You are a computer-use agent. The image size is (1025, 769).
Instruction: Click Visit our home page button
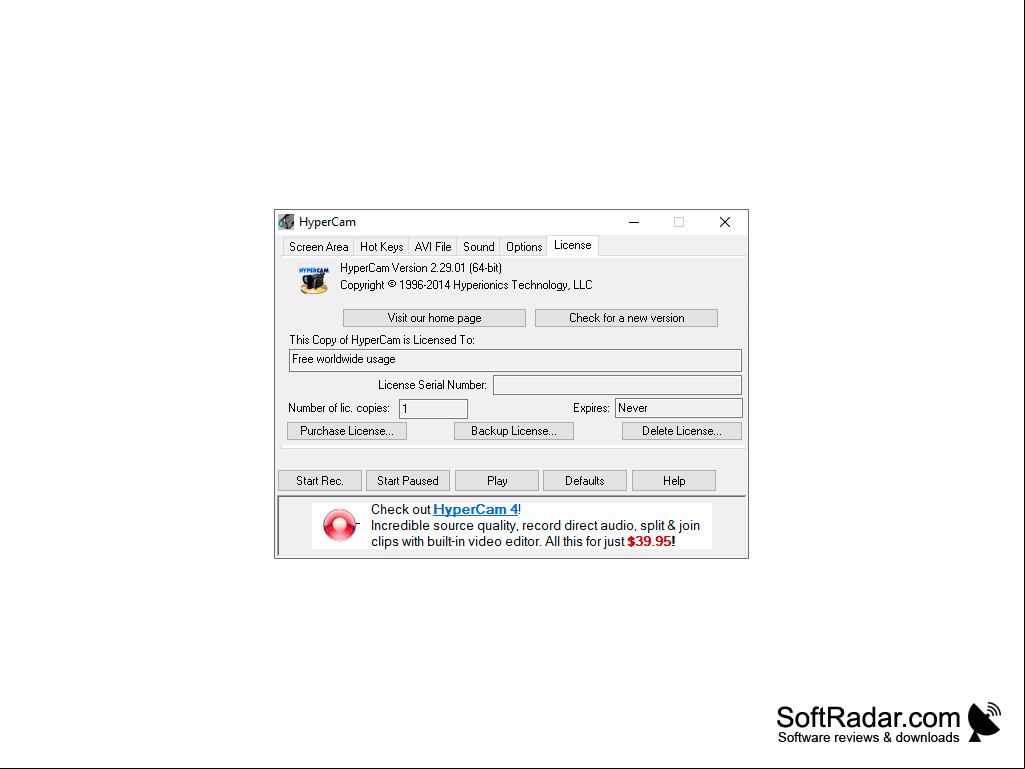[x=434, y=318]
